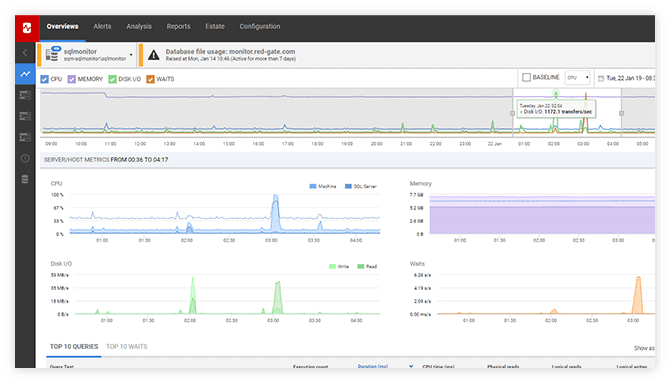
Task: Open the alert circle sidebar icon
Action: pos(25,158)
